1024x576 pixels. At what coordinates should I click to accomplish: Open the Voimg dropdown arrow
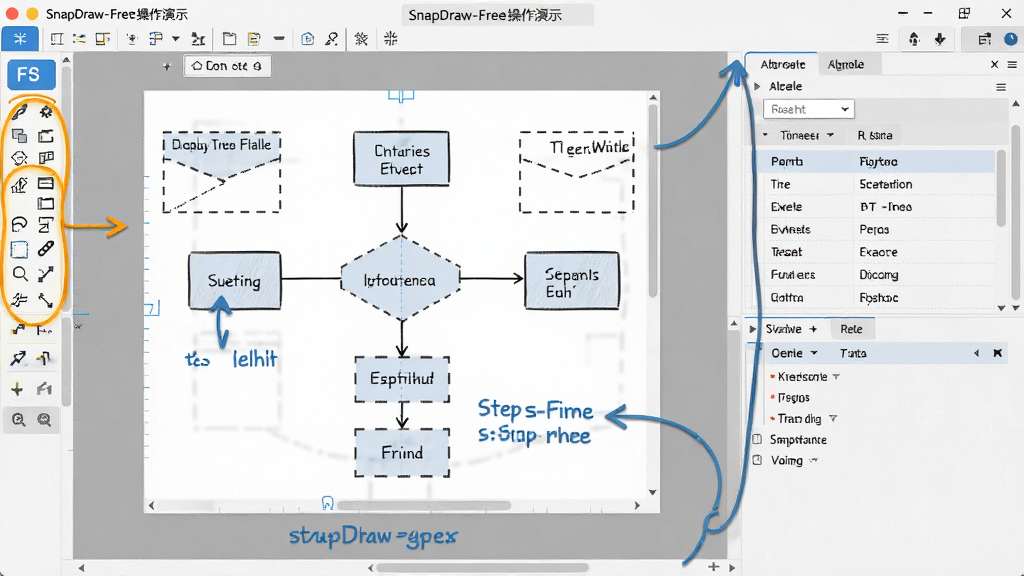813,460
